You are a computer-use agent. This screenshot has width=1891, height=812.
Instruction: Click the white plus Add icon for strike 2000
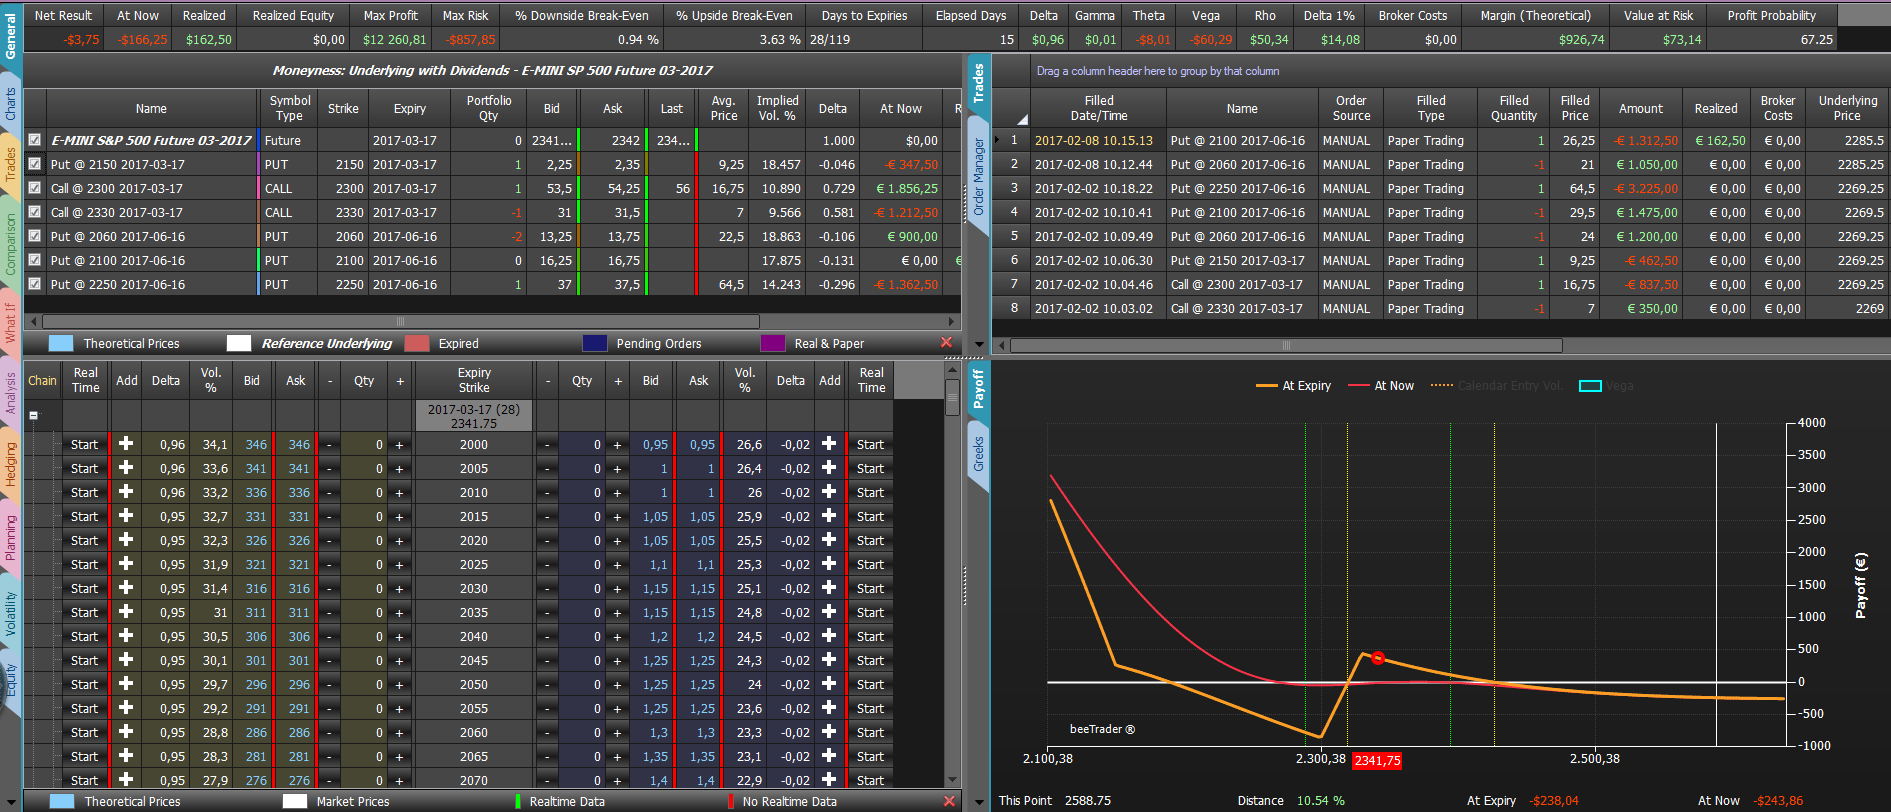tap(126, 444)
